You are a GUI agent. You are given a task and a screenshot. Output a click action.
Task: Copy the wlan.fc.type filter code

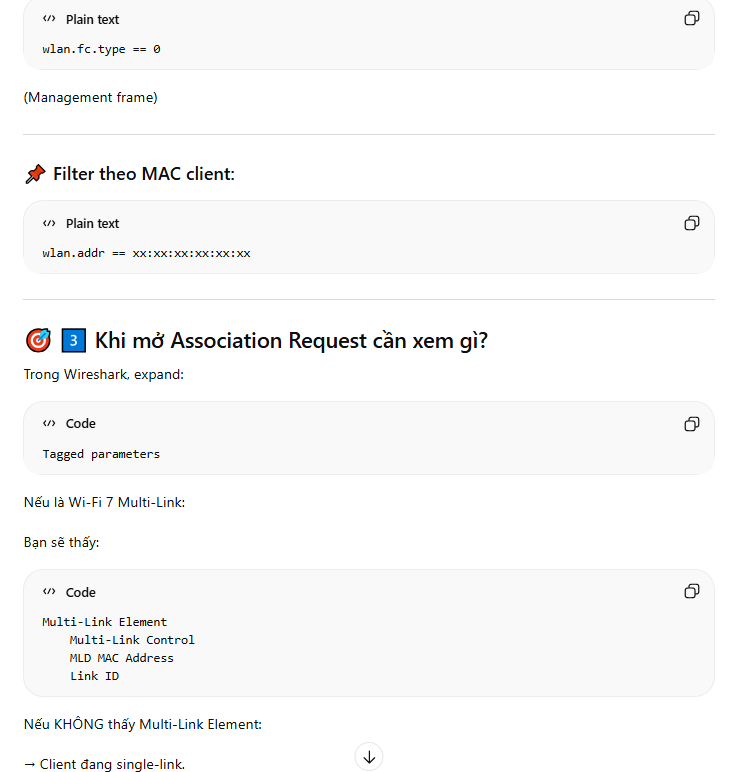(691, 19)
